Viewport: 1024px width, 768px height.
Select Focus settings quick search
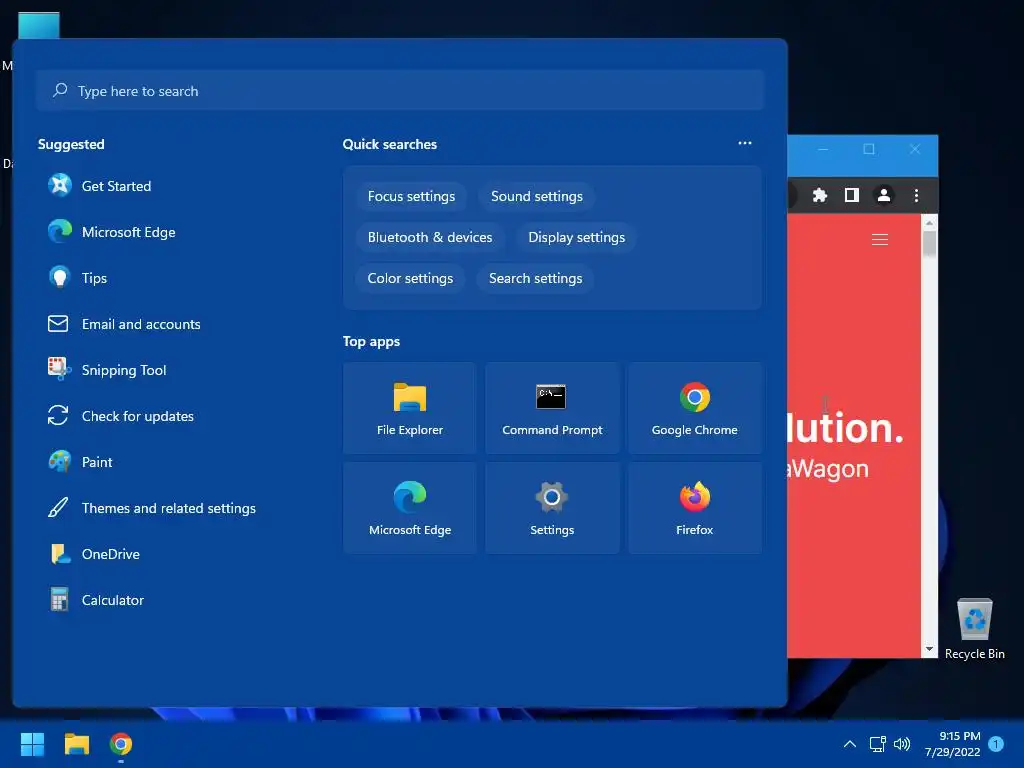click(411, 197)
